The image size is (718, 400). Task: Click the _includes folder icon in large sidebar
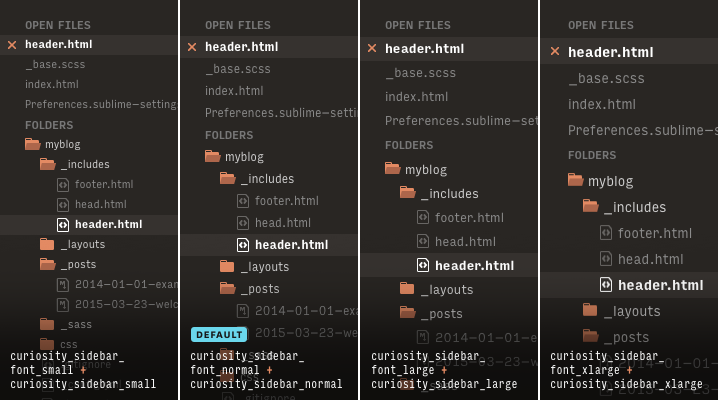point(408,193)
